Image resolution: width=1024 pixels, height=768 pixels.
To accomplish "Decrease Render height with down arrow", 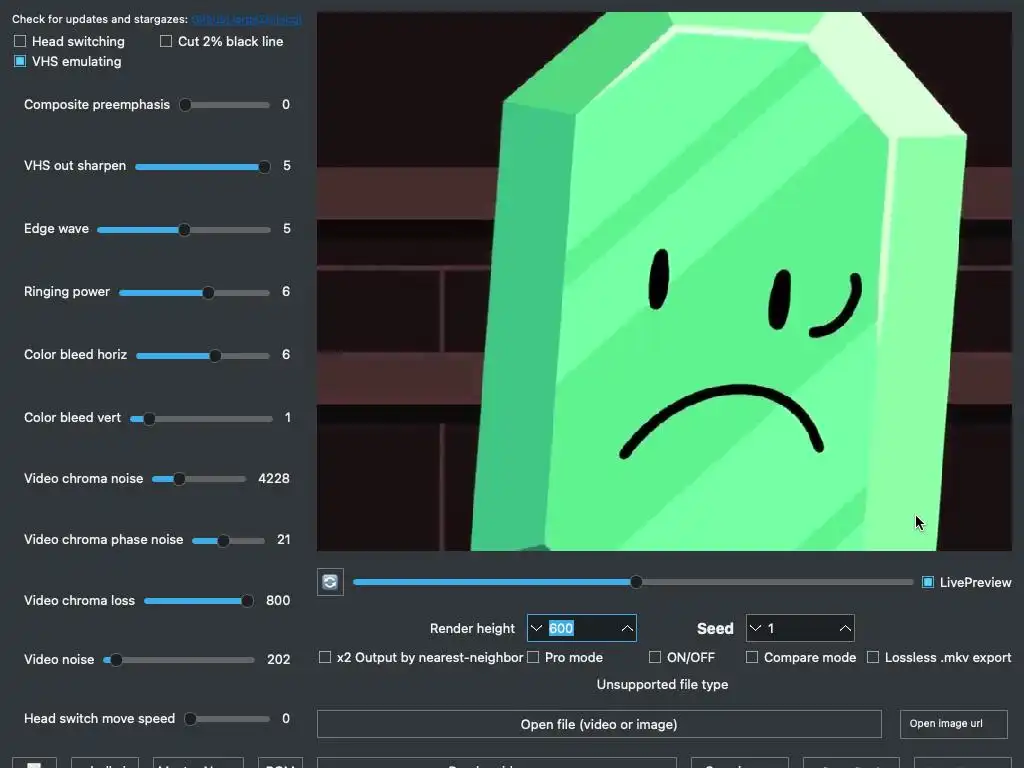I will pos(536,628).
